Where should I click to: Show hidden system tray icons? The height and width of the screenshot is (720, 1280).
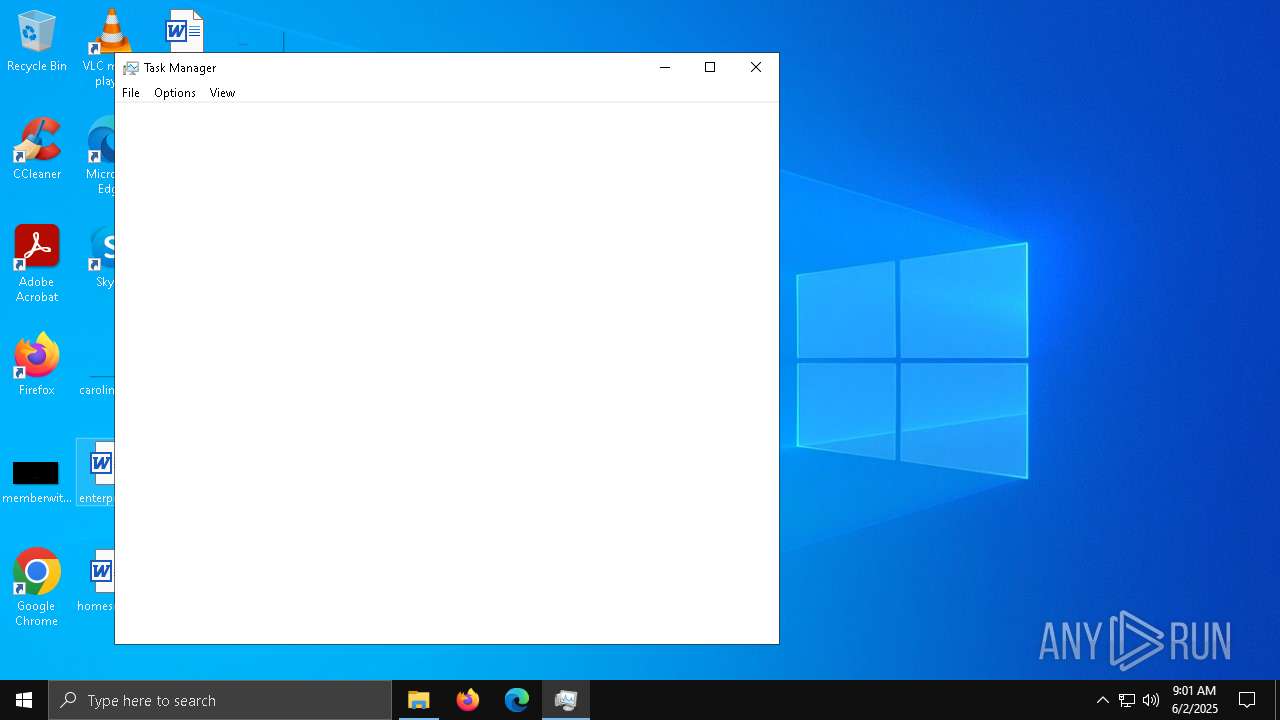1103,700
